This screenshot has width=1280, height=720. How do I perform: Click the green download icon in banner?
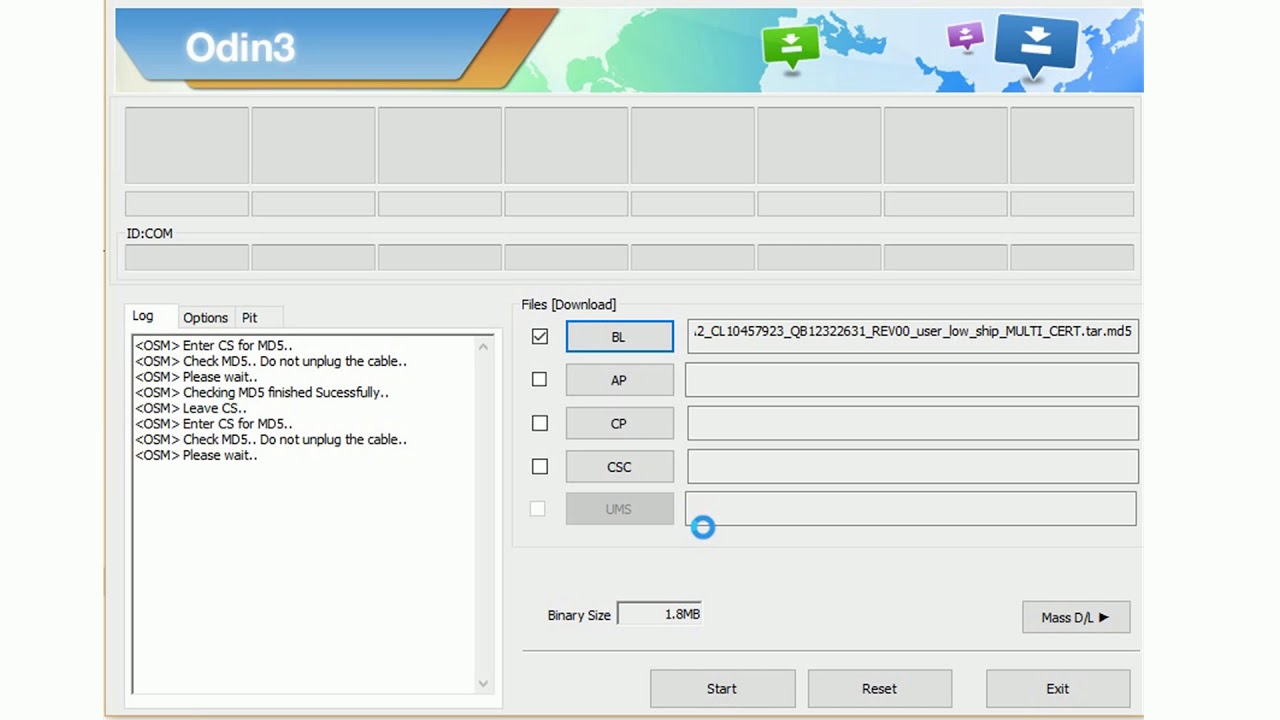(x=791, y=47)
